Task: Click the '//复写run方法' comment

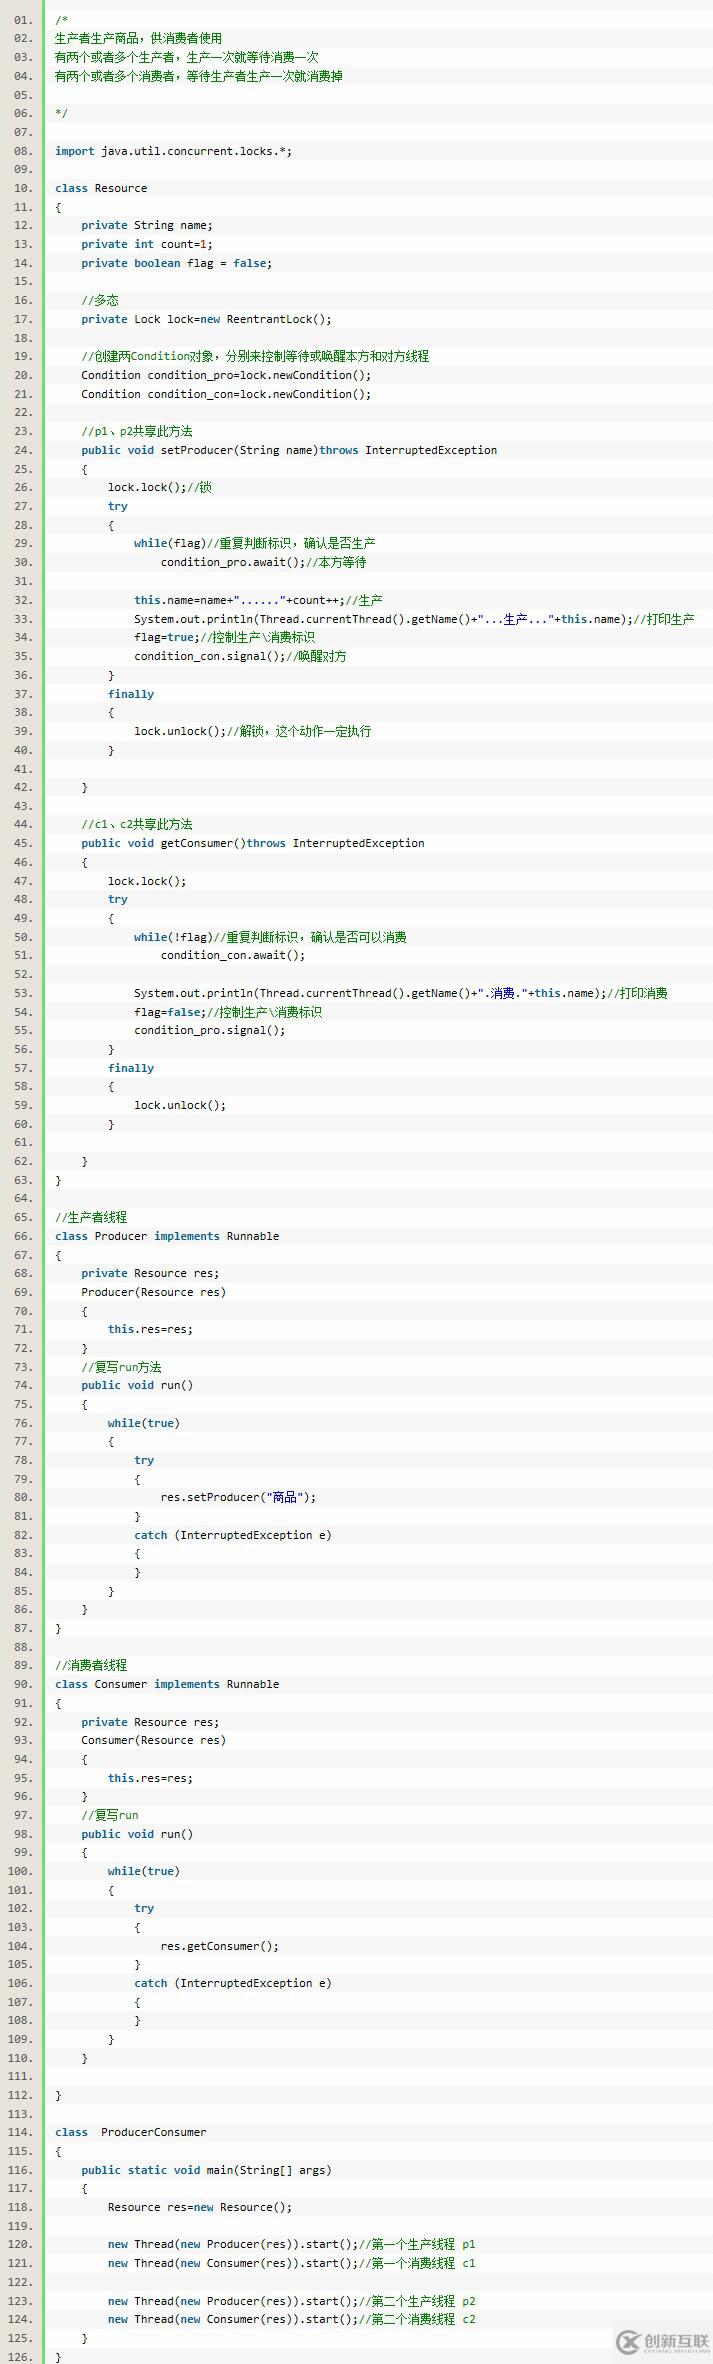Action: (x=121, y=1367)
